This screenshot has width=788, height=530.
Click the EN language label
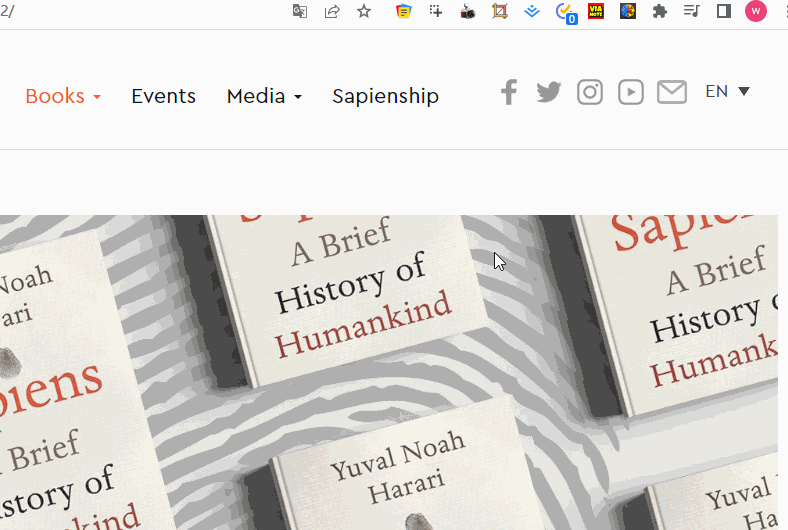point(716,91)
